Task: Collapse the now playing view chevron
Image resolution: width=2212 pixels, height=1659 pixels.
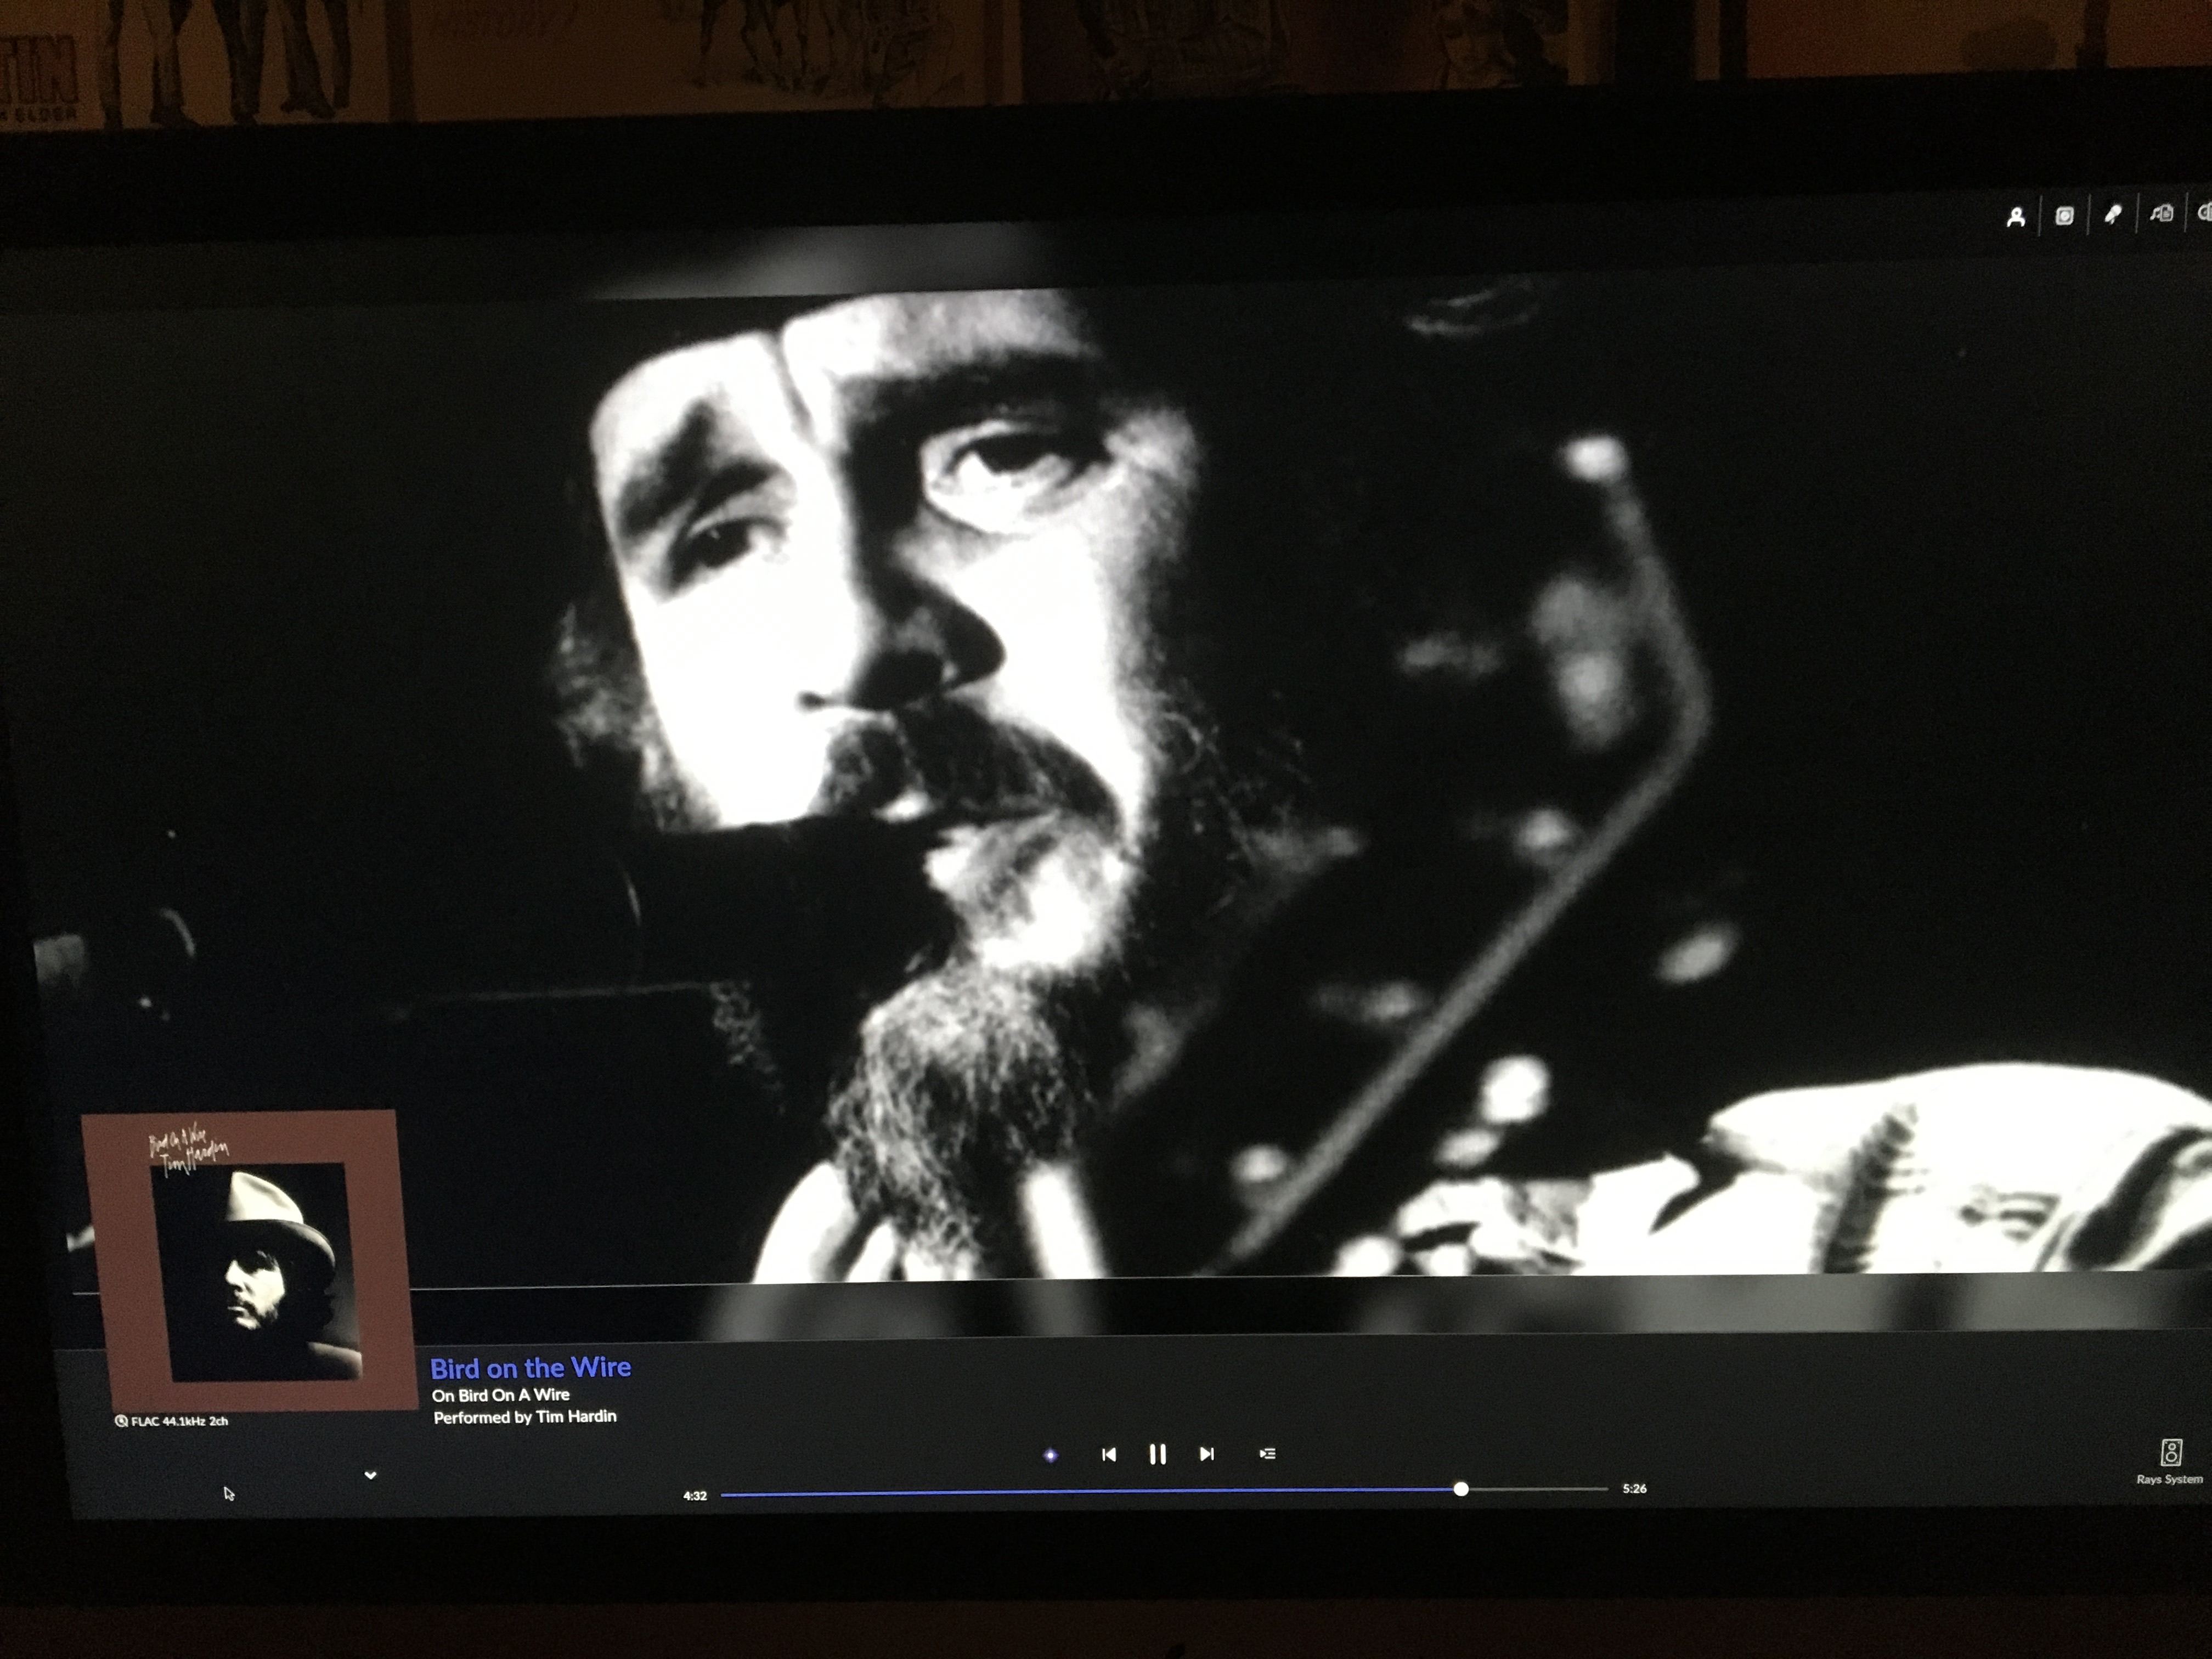Action: click(370, 1475)
